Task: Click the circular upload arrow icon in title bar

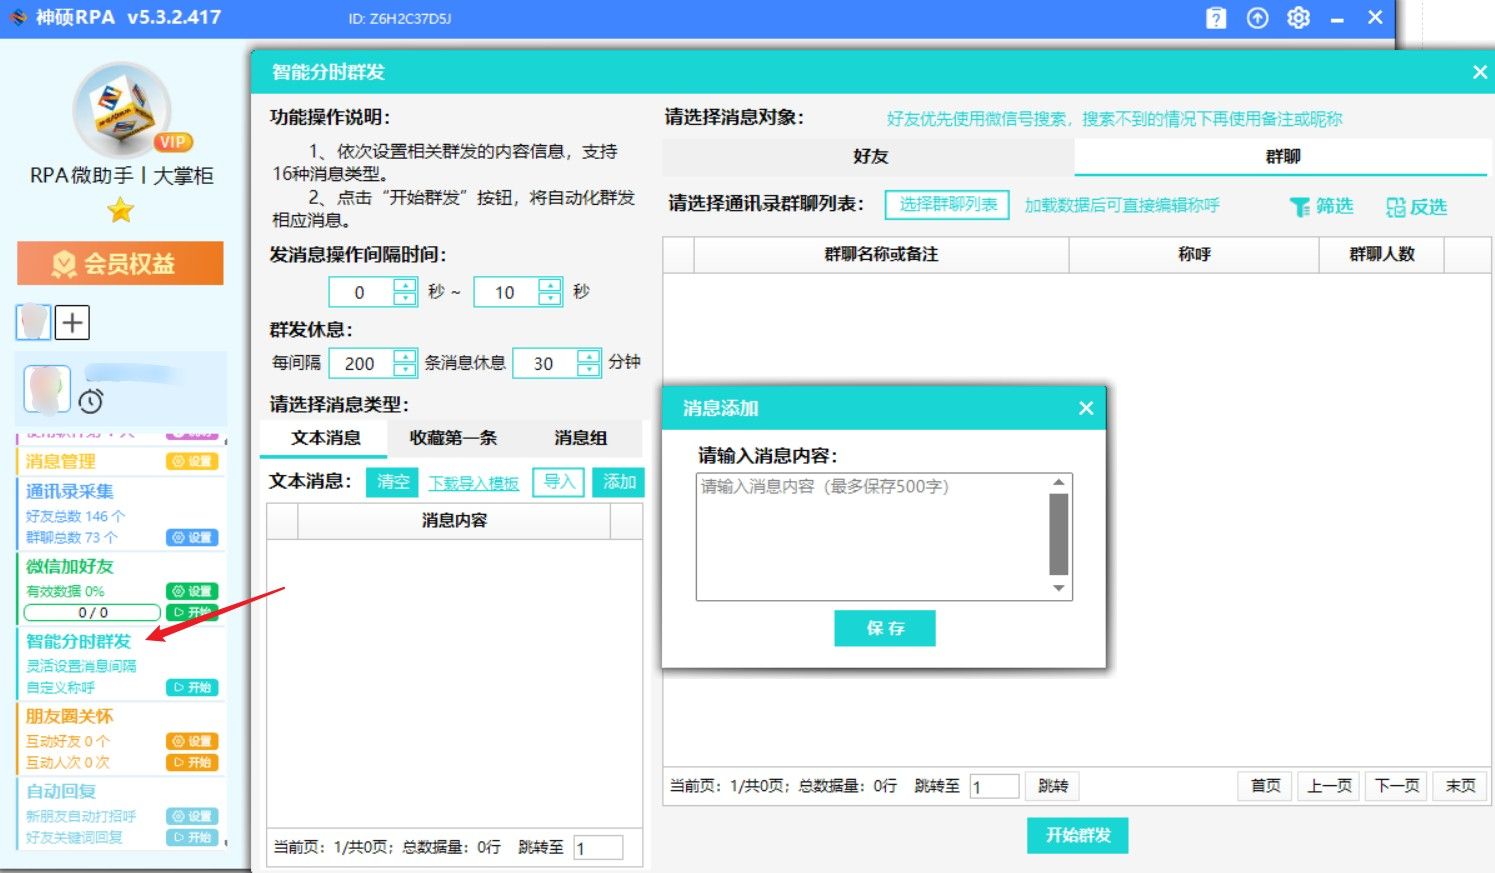Action: pyautogui.click(x=1256, y=17)
